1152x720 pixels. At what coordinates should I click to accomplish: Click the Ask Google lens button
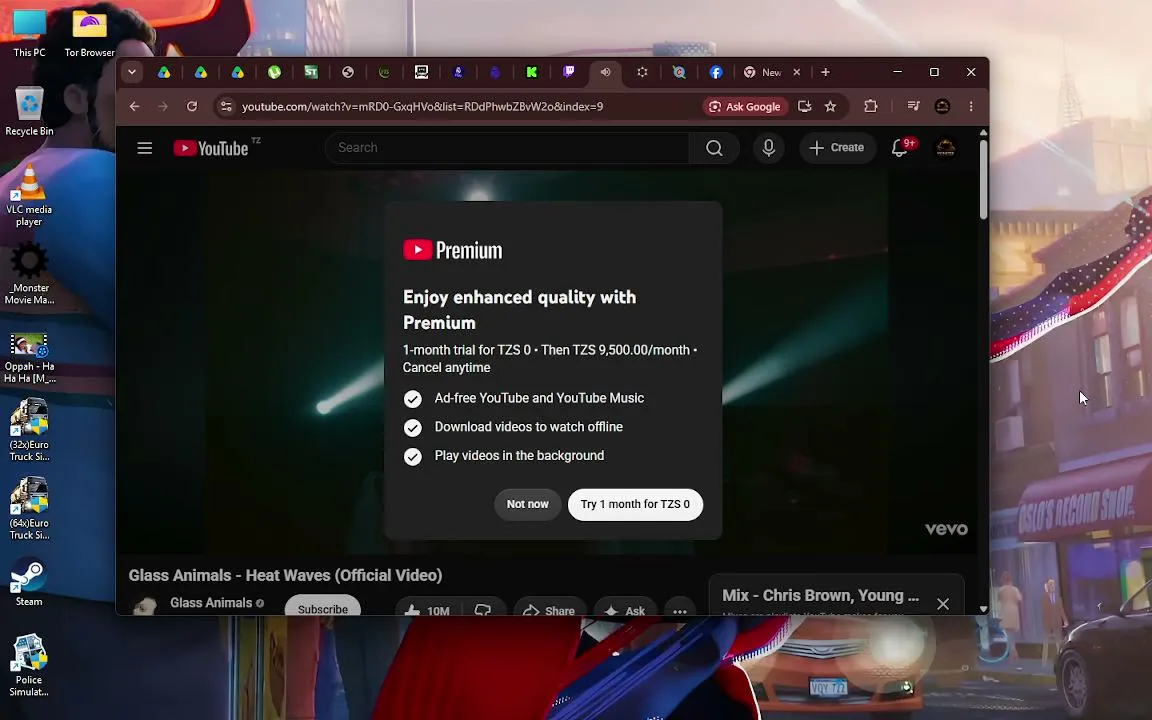pyautogui.click(x=745, y=107)
